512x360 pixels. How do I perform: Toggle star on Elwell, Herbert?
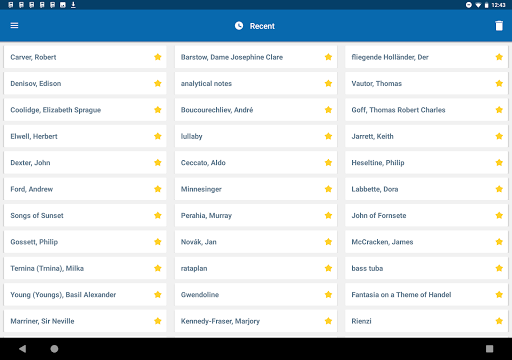click(158, 136)
